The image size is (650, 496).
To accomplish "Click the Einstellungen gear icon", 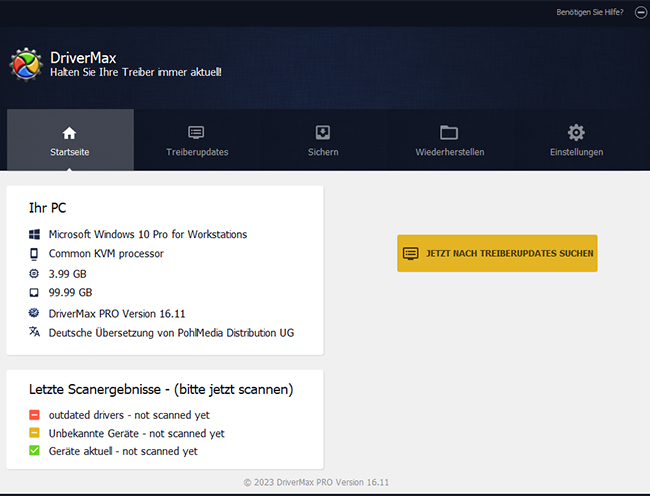I will tap(576, 133).
